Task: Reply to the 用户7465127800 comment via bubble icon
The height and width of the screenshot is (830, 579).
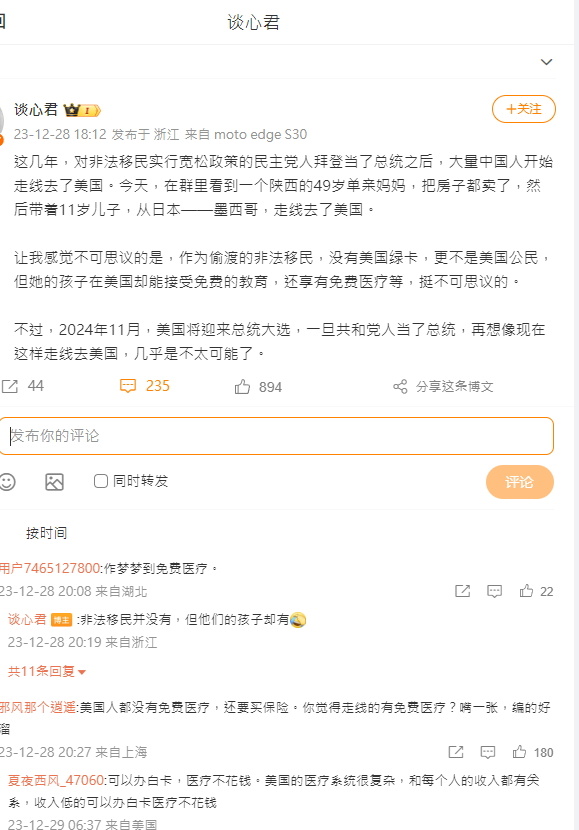Action: click(x=494, y=591)
